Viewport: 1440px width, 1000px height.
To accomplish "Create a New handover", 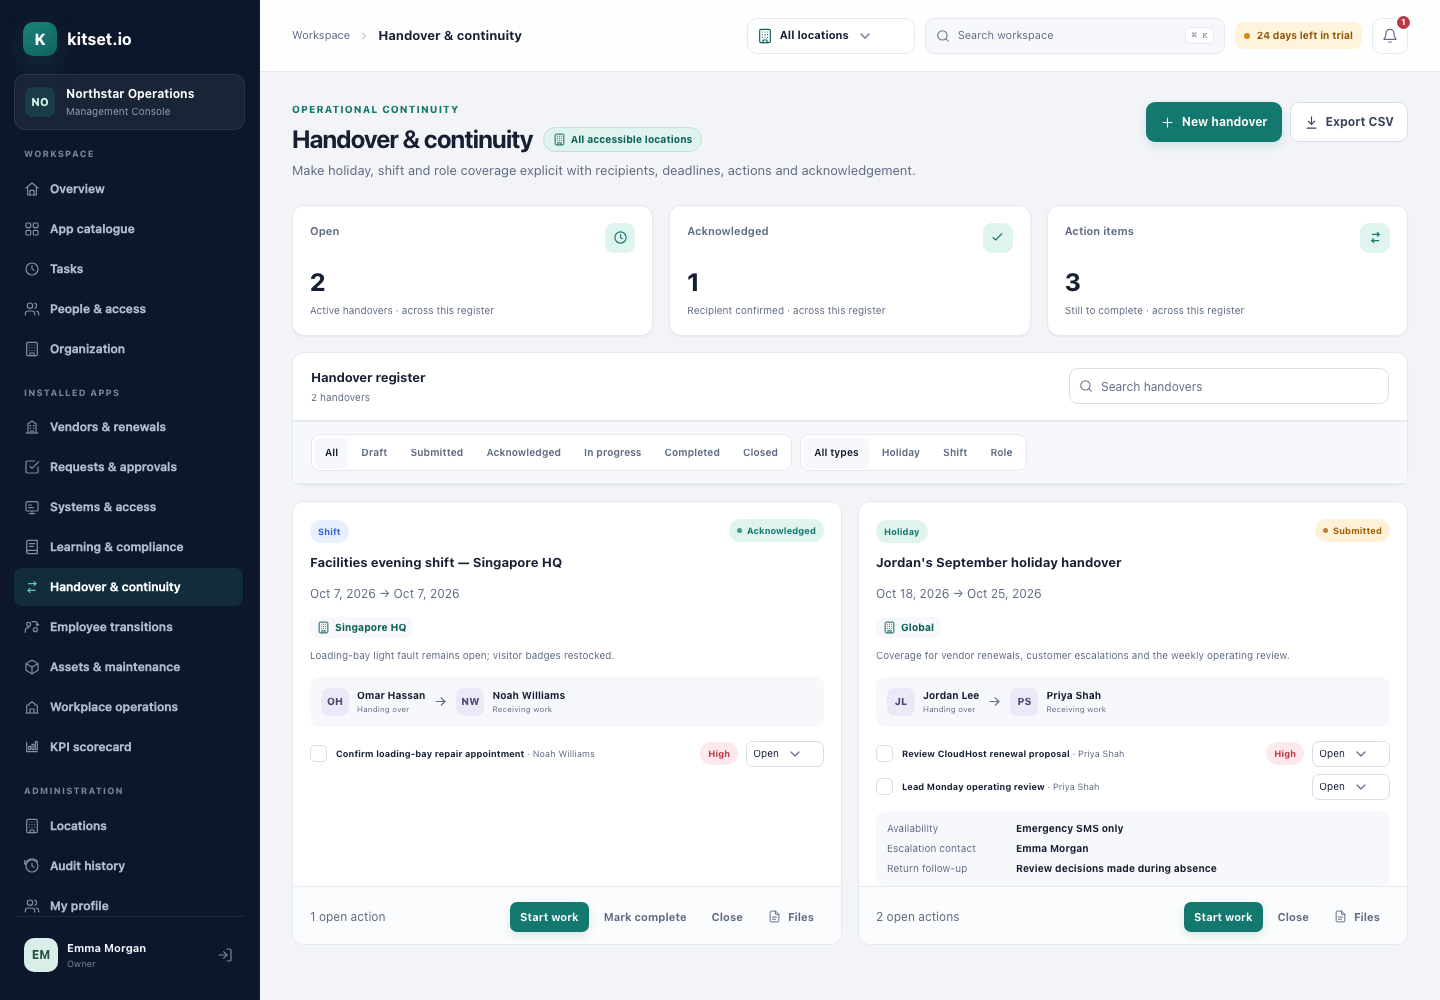I will pos(1214,122).
